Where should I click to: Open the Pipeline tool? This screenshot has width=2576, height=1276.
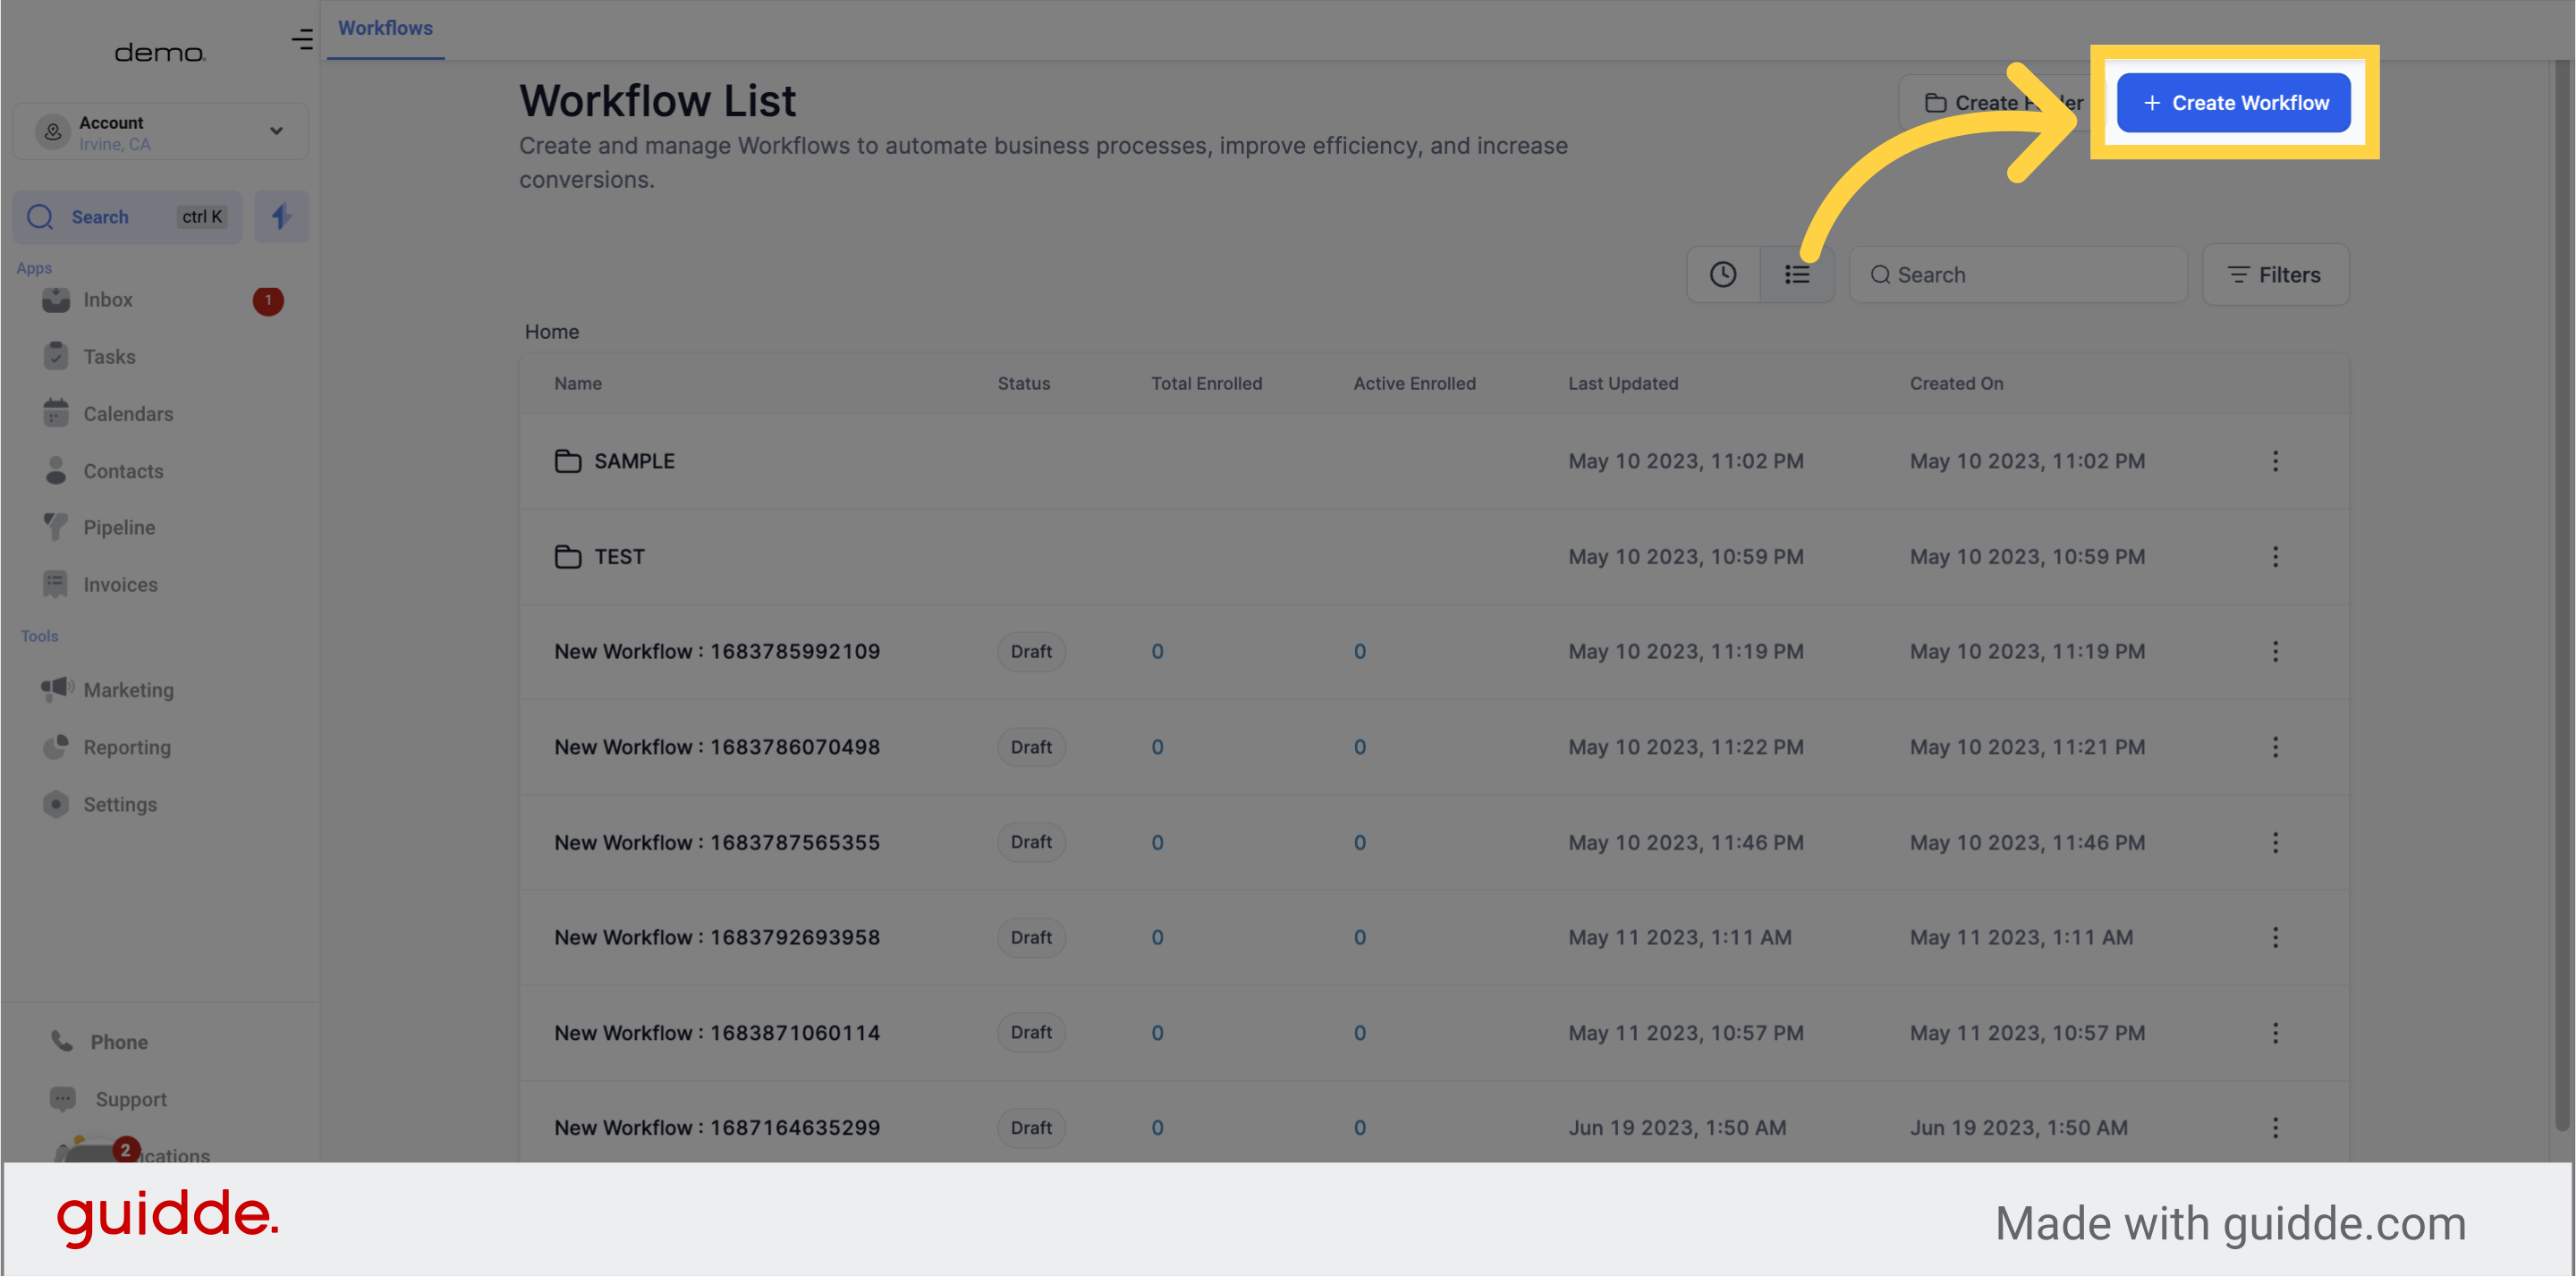pyautogui.click(x=57, y=527)
